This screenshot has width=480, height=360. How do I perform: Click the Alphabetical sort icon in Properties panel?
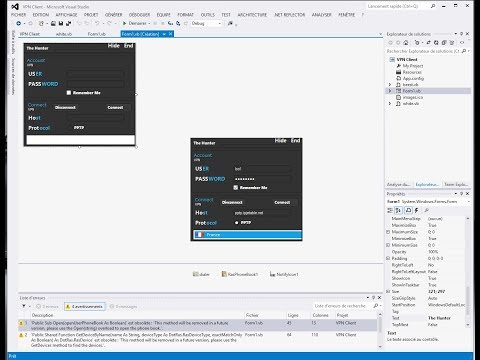coord(399,210)
